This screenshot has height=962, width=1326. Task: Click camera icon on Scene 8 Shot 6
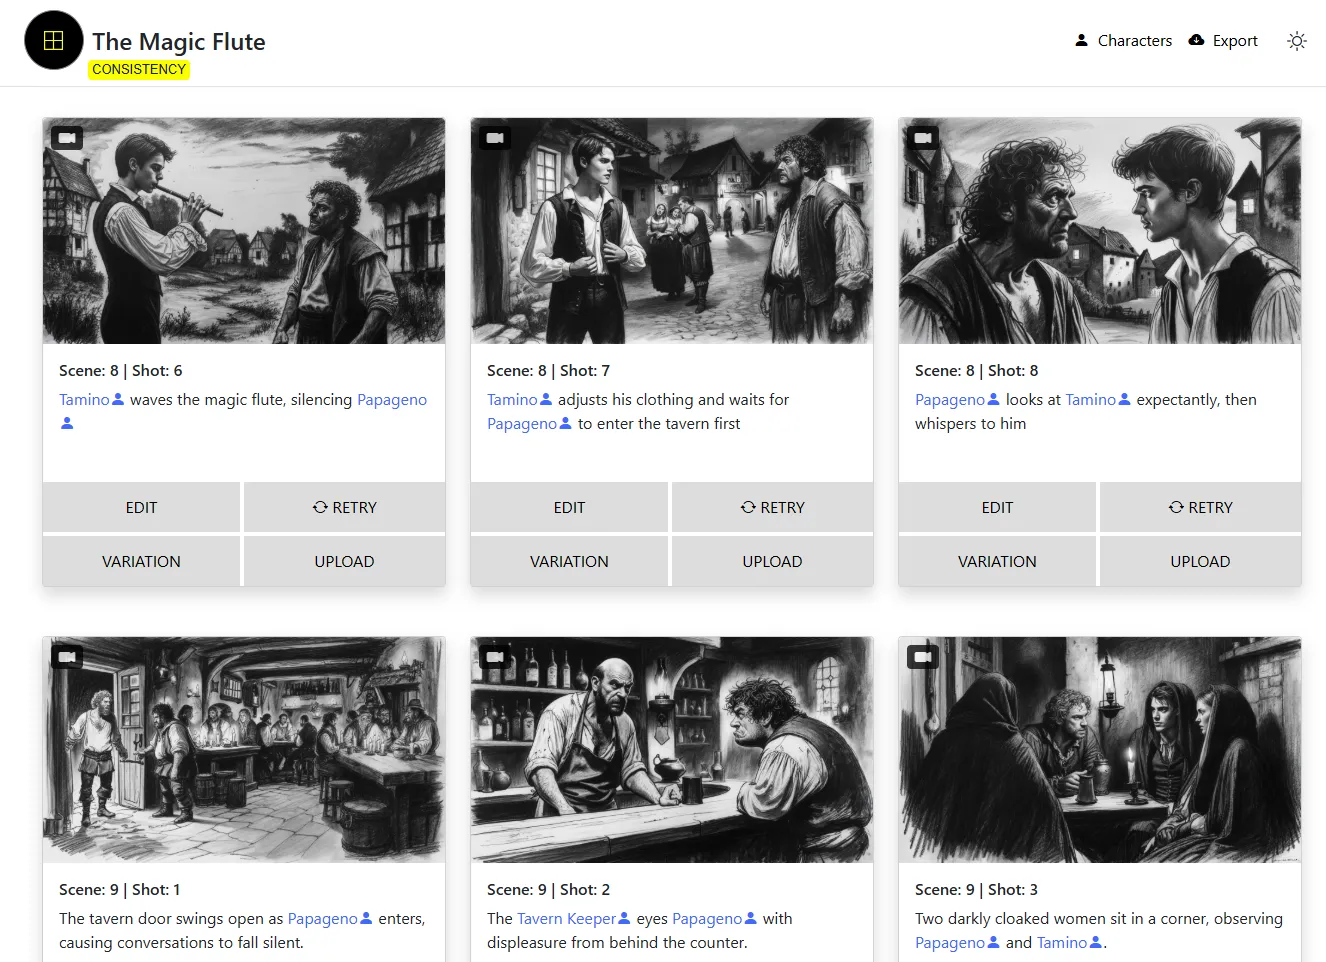click(67, 138)
